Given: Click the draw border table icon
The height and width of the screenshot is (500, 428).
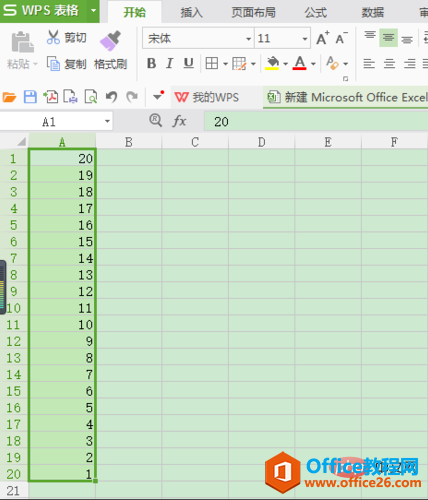Looking at the screenshot, I should [239, 63].
